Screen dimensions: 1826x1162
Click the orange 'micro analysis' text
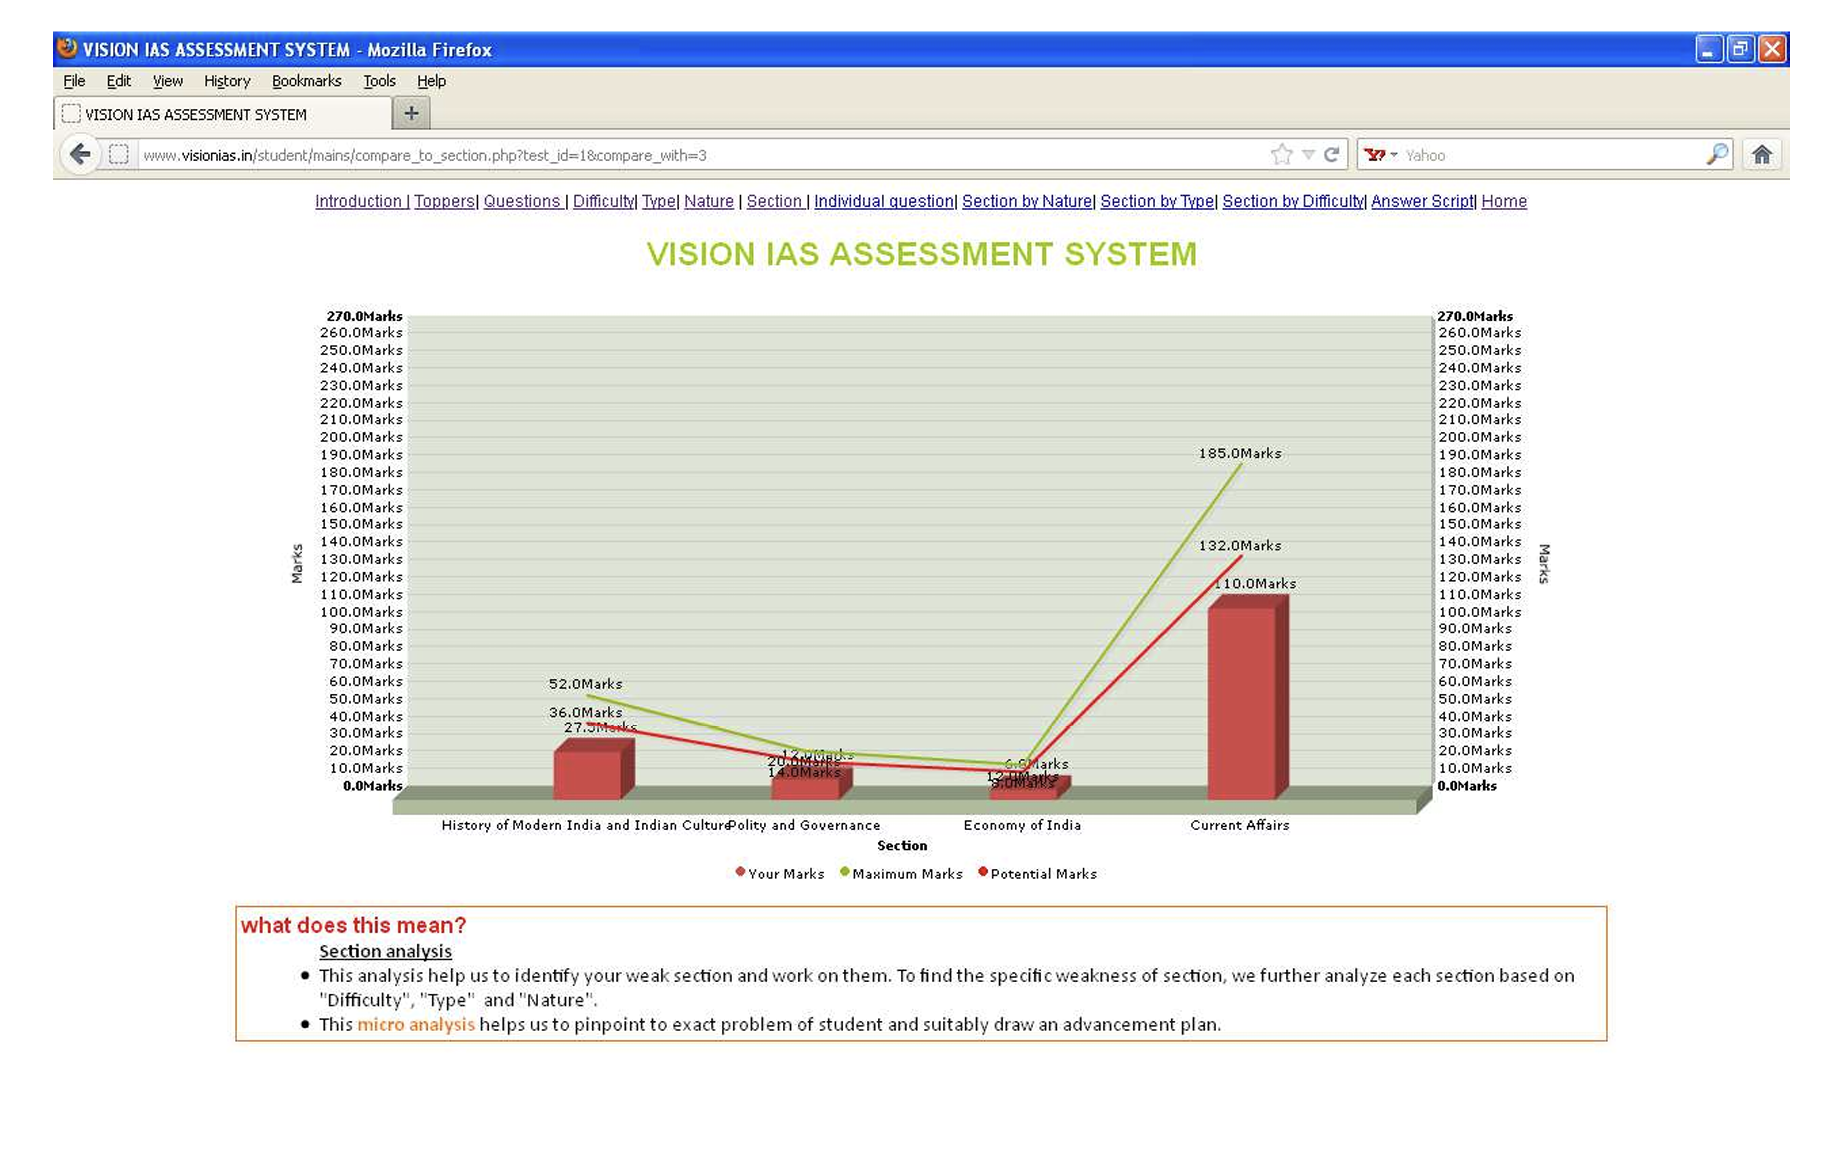(x=416, y=1024)
